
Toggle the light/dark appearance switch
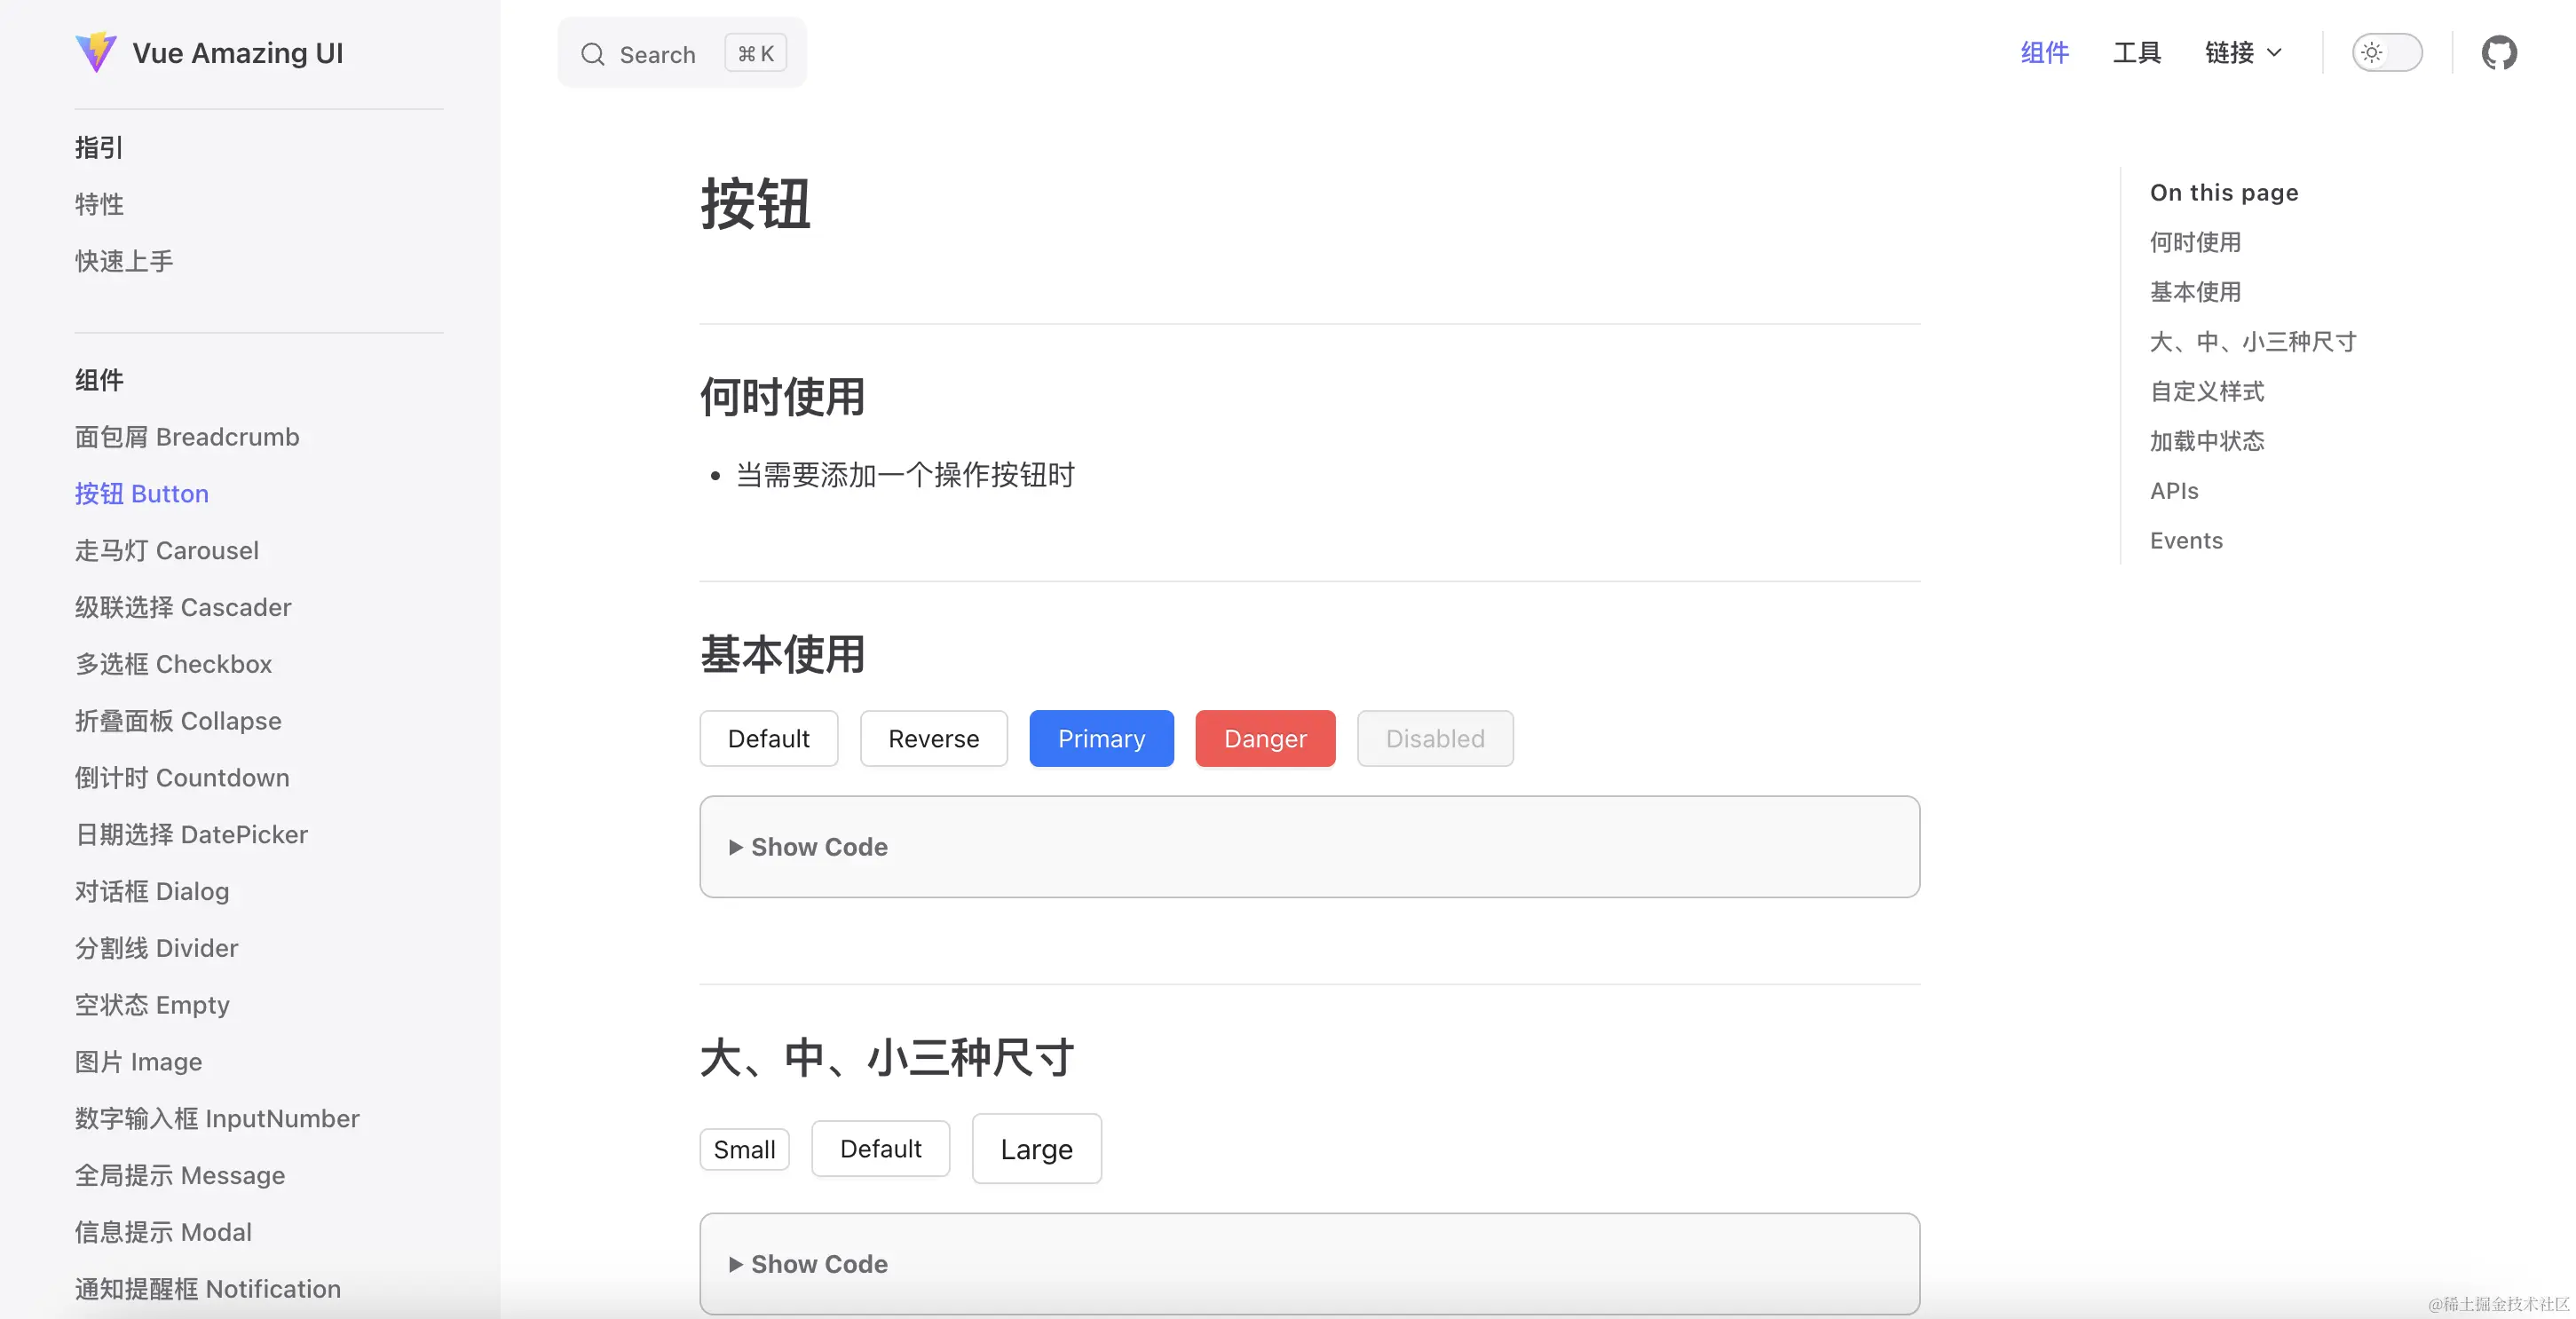pyautogui.click(x=2387, y=53)
